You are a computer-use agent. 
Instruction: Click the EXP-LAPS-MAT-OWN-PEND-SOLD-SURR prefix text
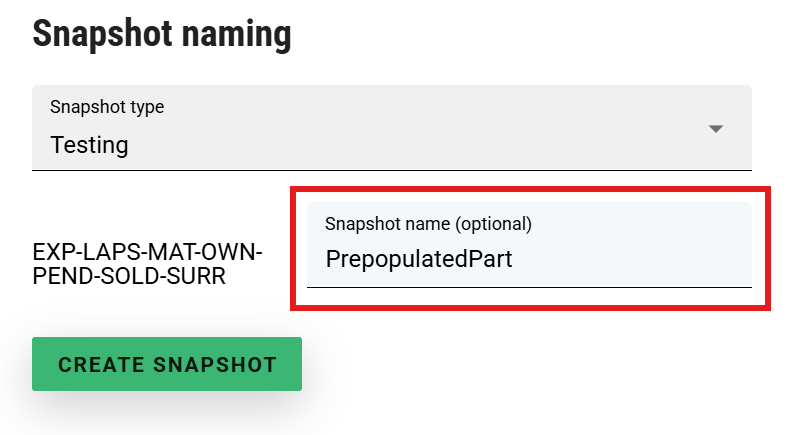point(147,264)
